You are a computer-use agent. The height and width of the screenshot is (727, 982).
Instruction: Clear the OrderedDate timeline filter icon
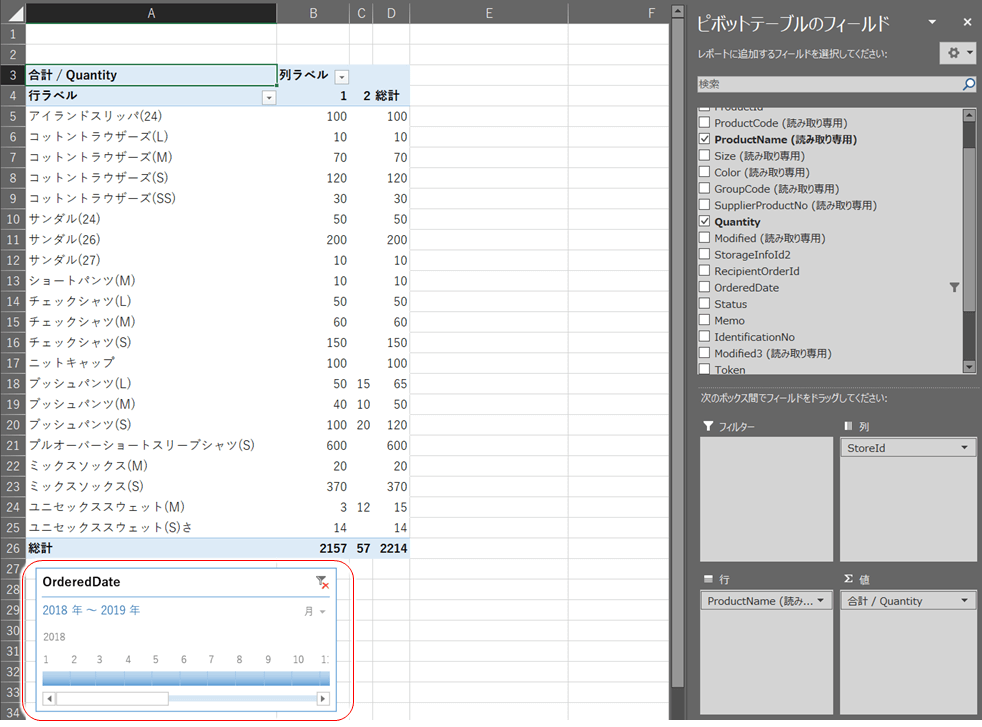[x=321, y=582]
